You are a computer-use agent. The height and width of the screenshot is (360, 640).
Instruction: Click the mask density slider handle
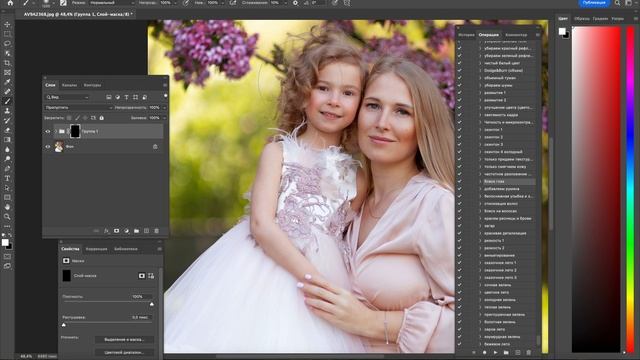152,304
